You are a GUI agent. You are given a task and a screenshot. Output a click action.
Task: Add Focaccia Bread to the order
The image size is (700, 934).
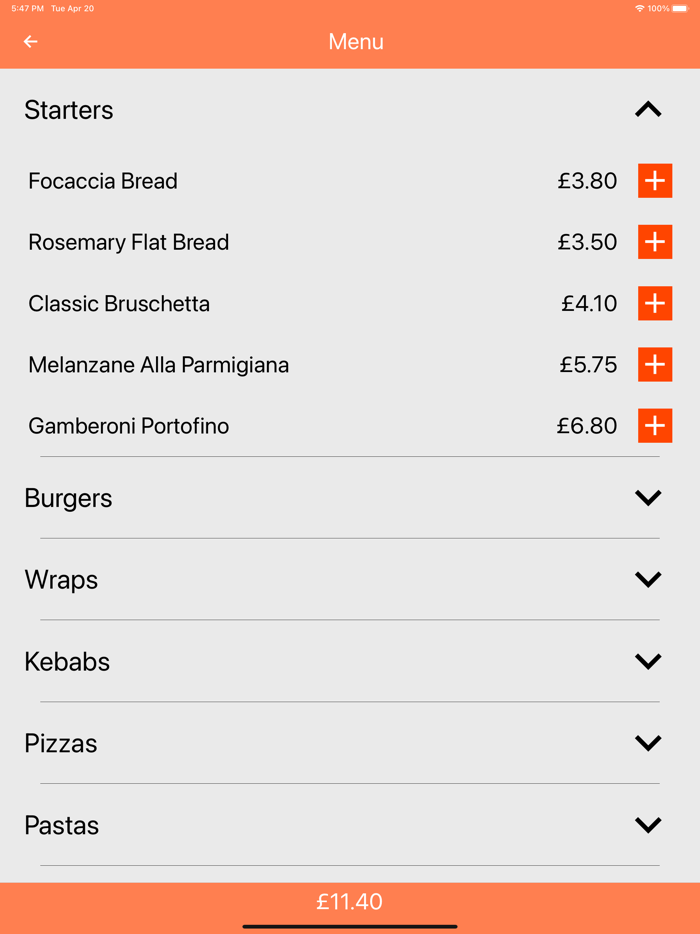coord(655,181)
